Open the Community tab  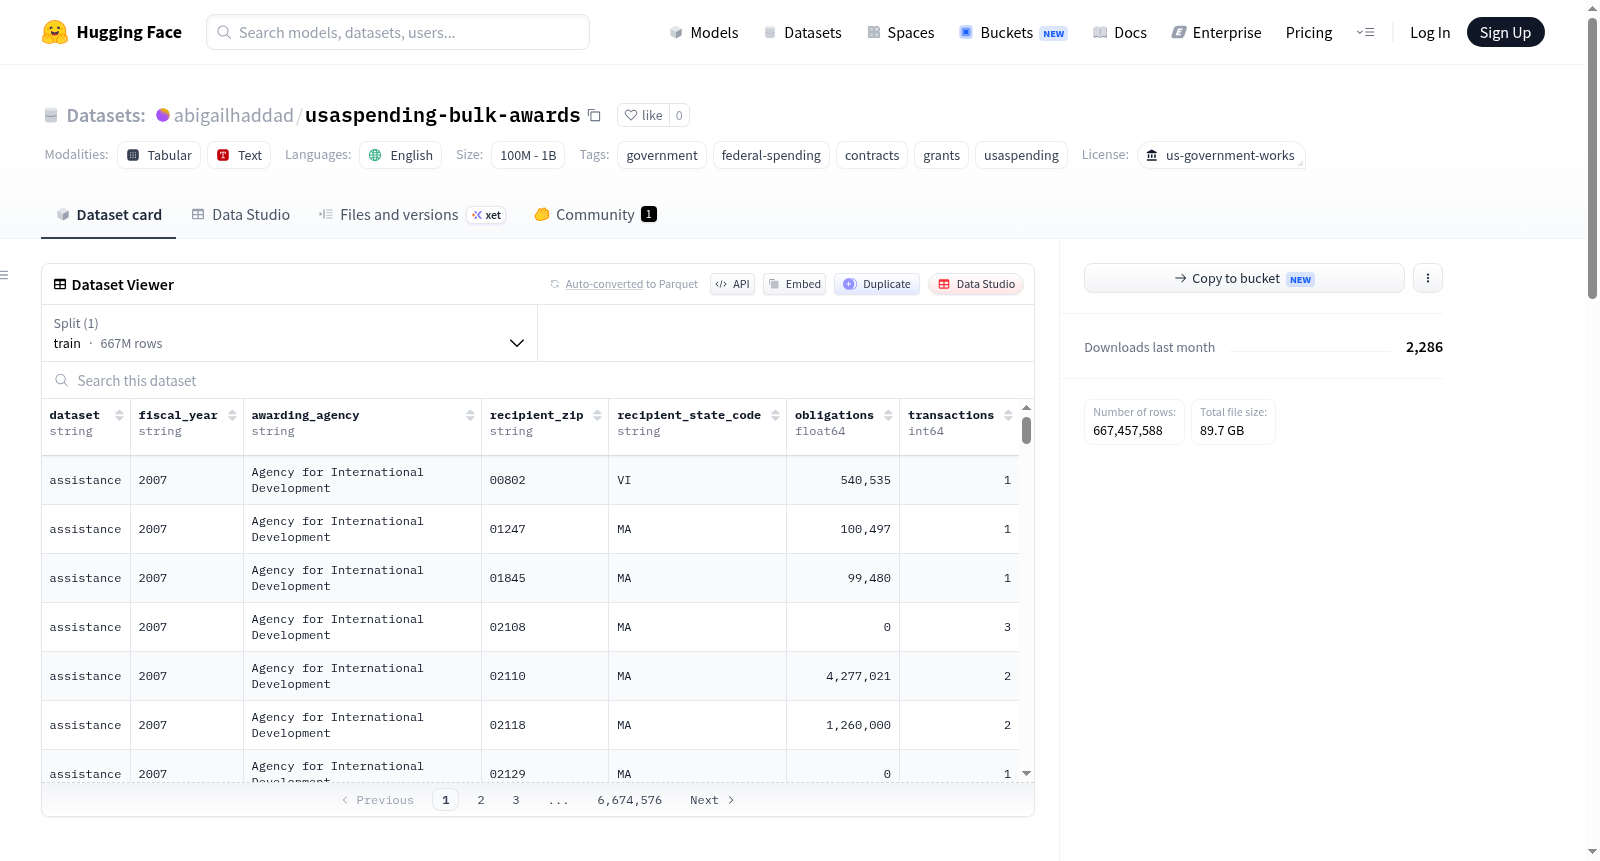point(595,215)
